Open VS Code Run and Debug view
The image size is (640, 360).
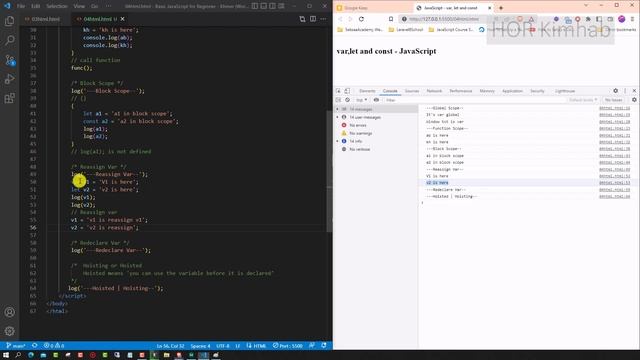9,79
